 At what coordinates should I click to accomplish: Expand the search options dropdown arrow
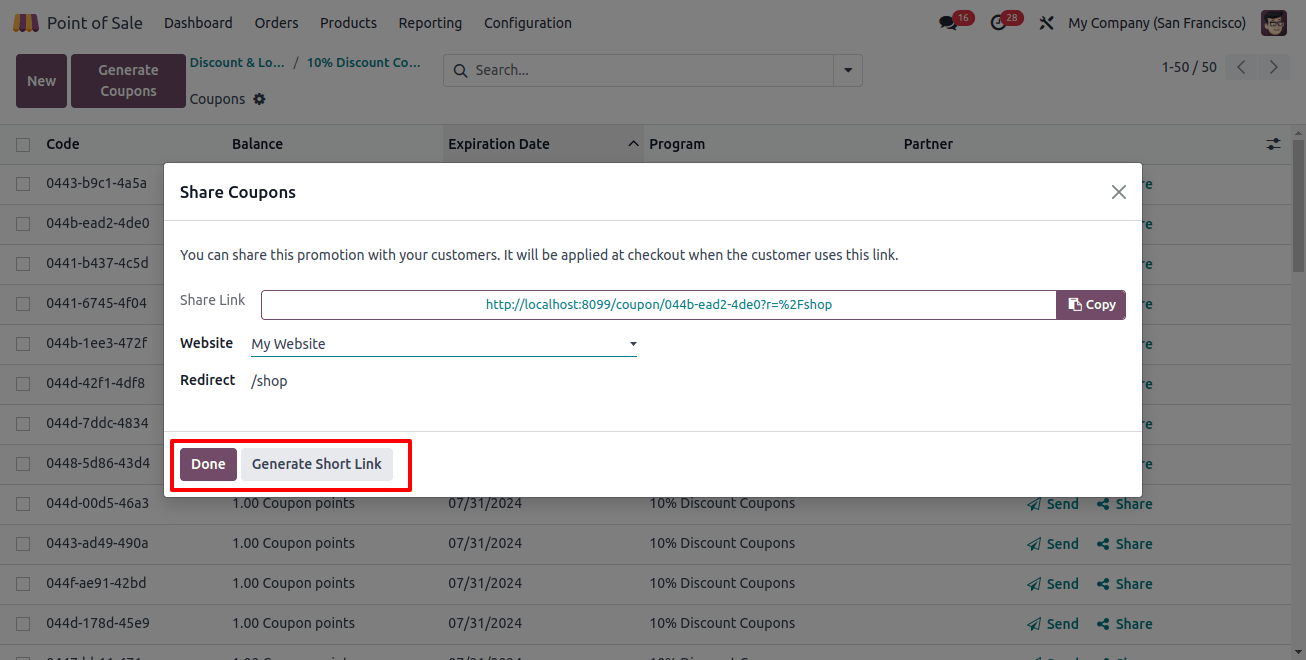[x=848, y=70]
